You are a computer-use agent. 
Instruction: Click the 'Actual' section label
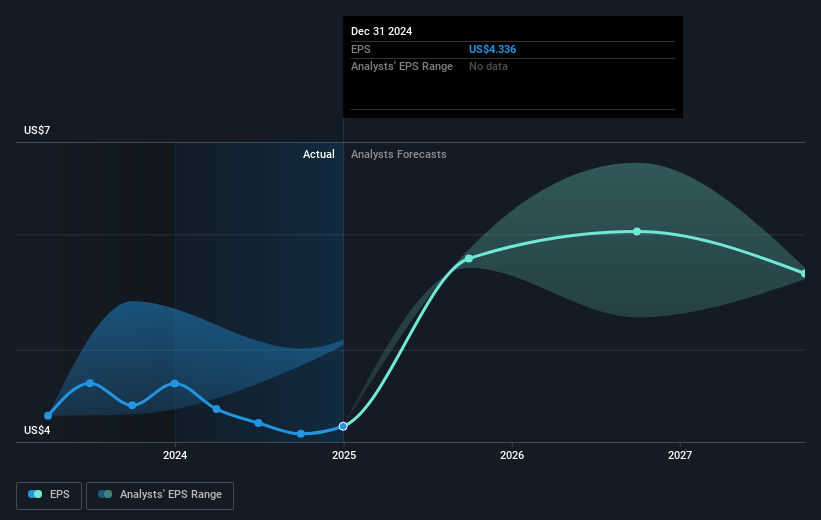click(318, 154)
